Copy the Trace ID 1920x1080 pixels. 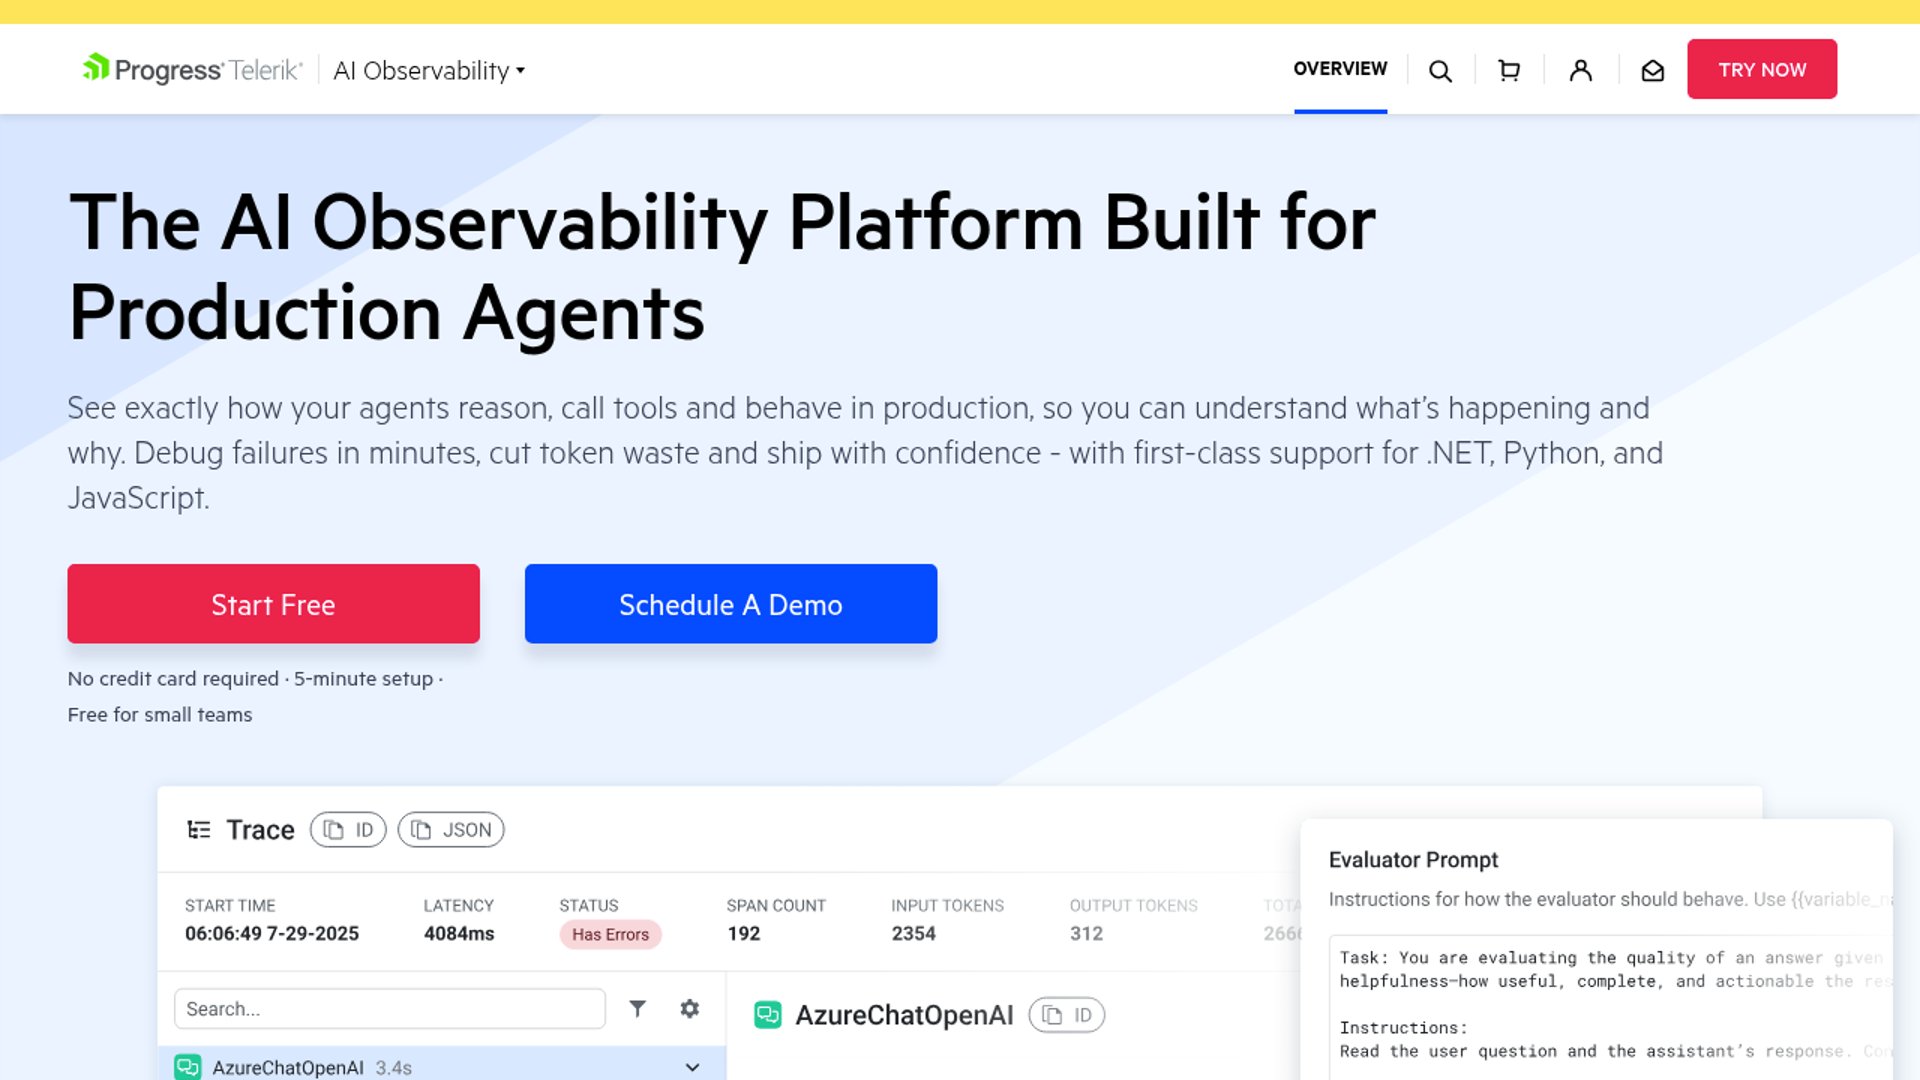pos(348,830)
